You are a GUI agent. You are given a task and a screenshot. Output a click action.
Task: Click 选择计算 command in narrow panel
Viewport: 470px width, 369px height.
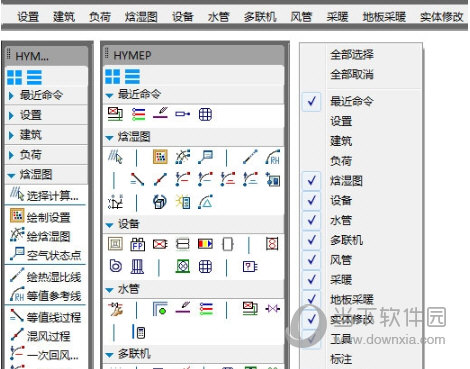coord(45,195)
